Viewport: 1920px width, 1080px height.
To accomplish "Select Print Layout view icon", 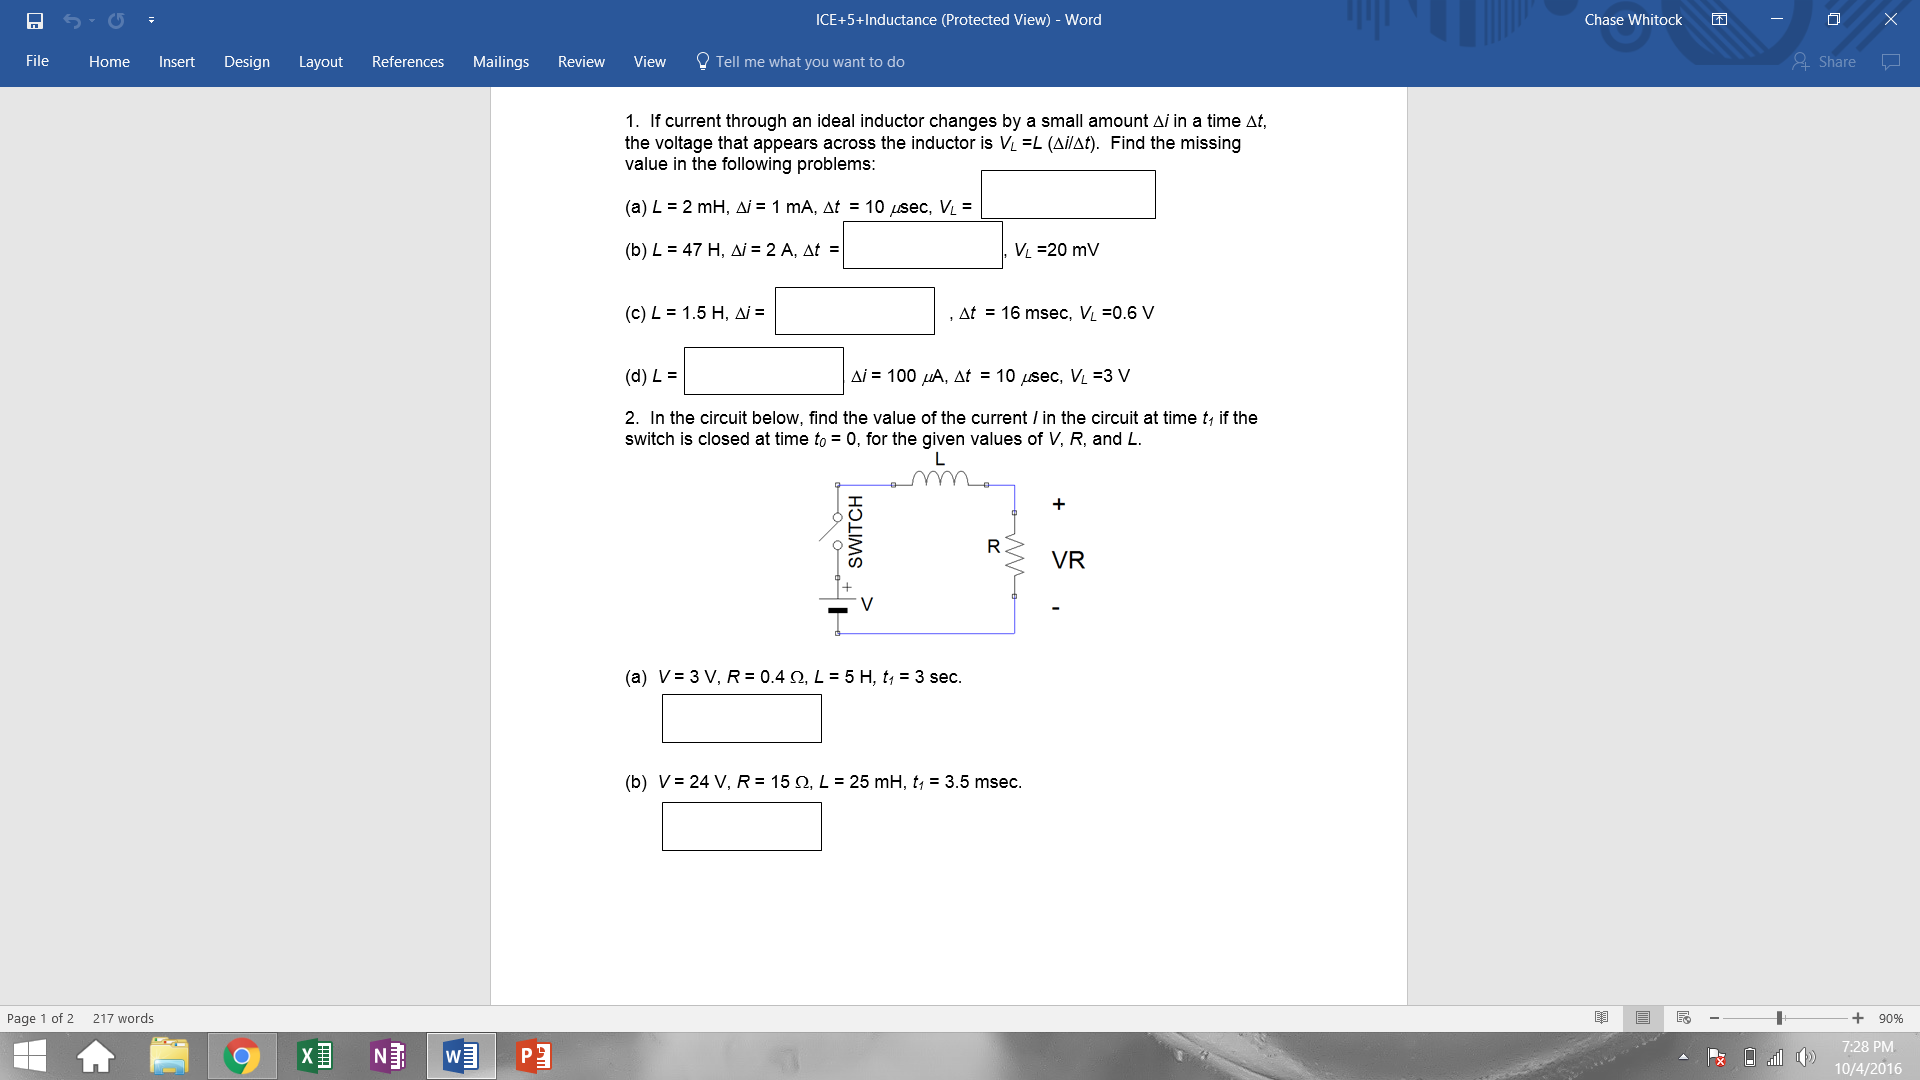I will 1641,1018.
